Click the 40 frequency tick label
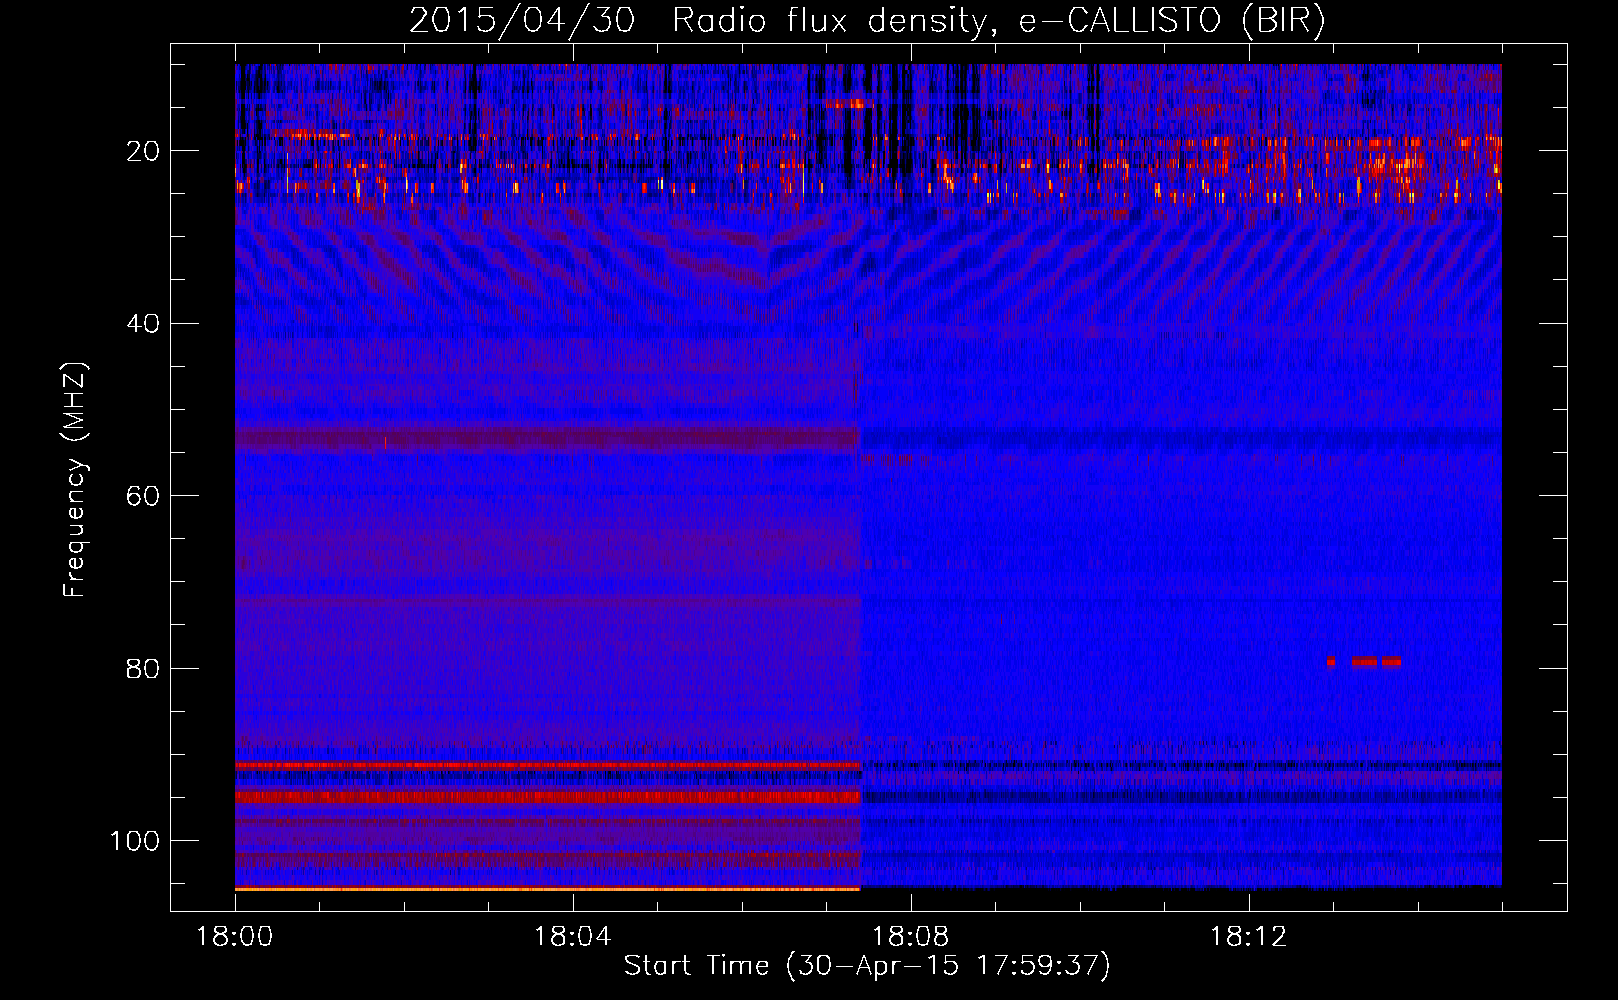This screenshot has width=1618, height=1000. click(143, 324)
